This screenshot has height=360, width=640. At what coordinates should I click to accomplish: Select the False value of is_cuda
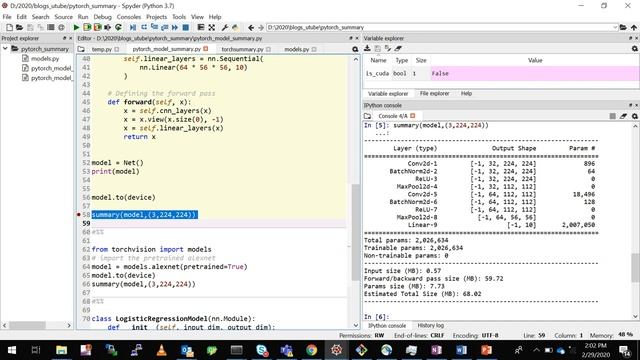click(x=534, y=73)
